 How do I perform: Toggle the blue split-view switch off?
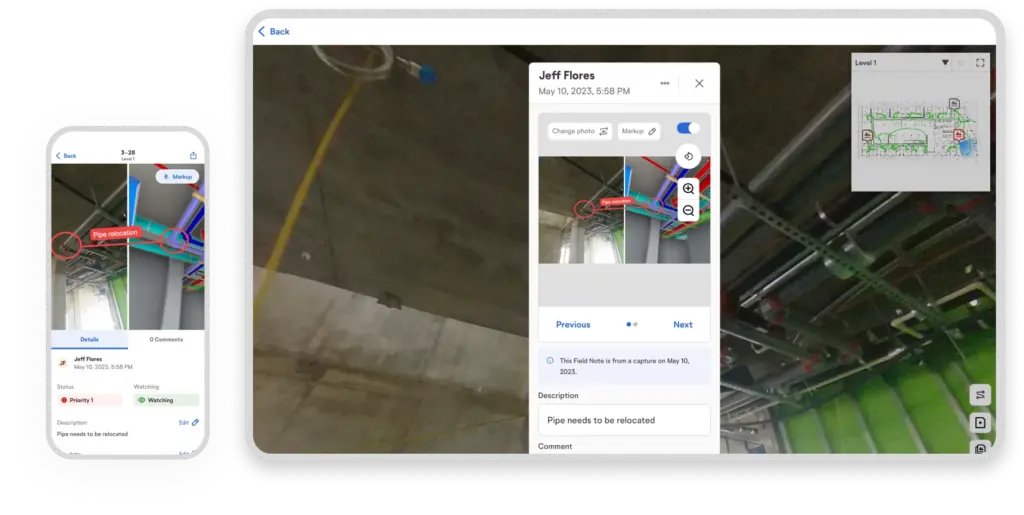tap(688, 128)
